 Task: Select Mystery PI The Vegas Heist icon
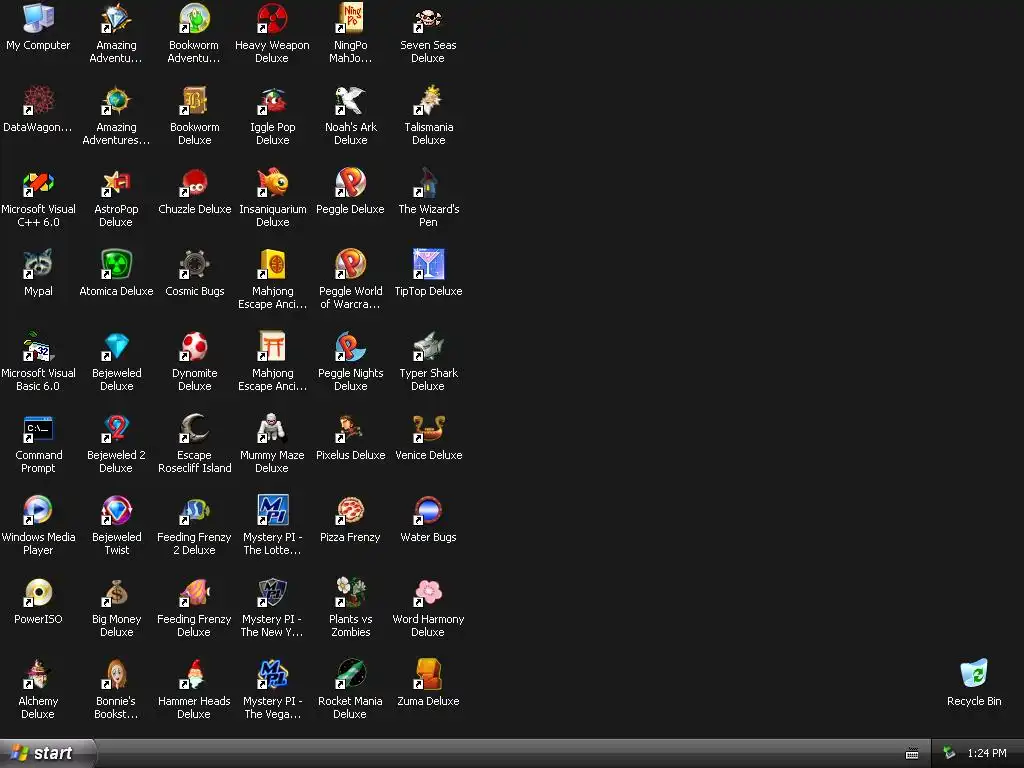(272, 674)
